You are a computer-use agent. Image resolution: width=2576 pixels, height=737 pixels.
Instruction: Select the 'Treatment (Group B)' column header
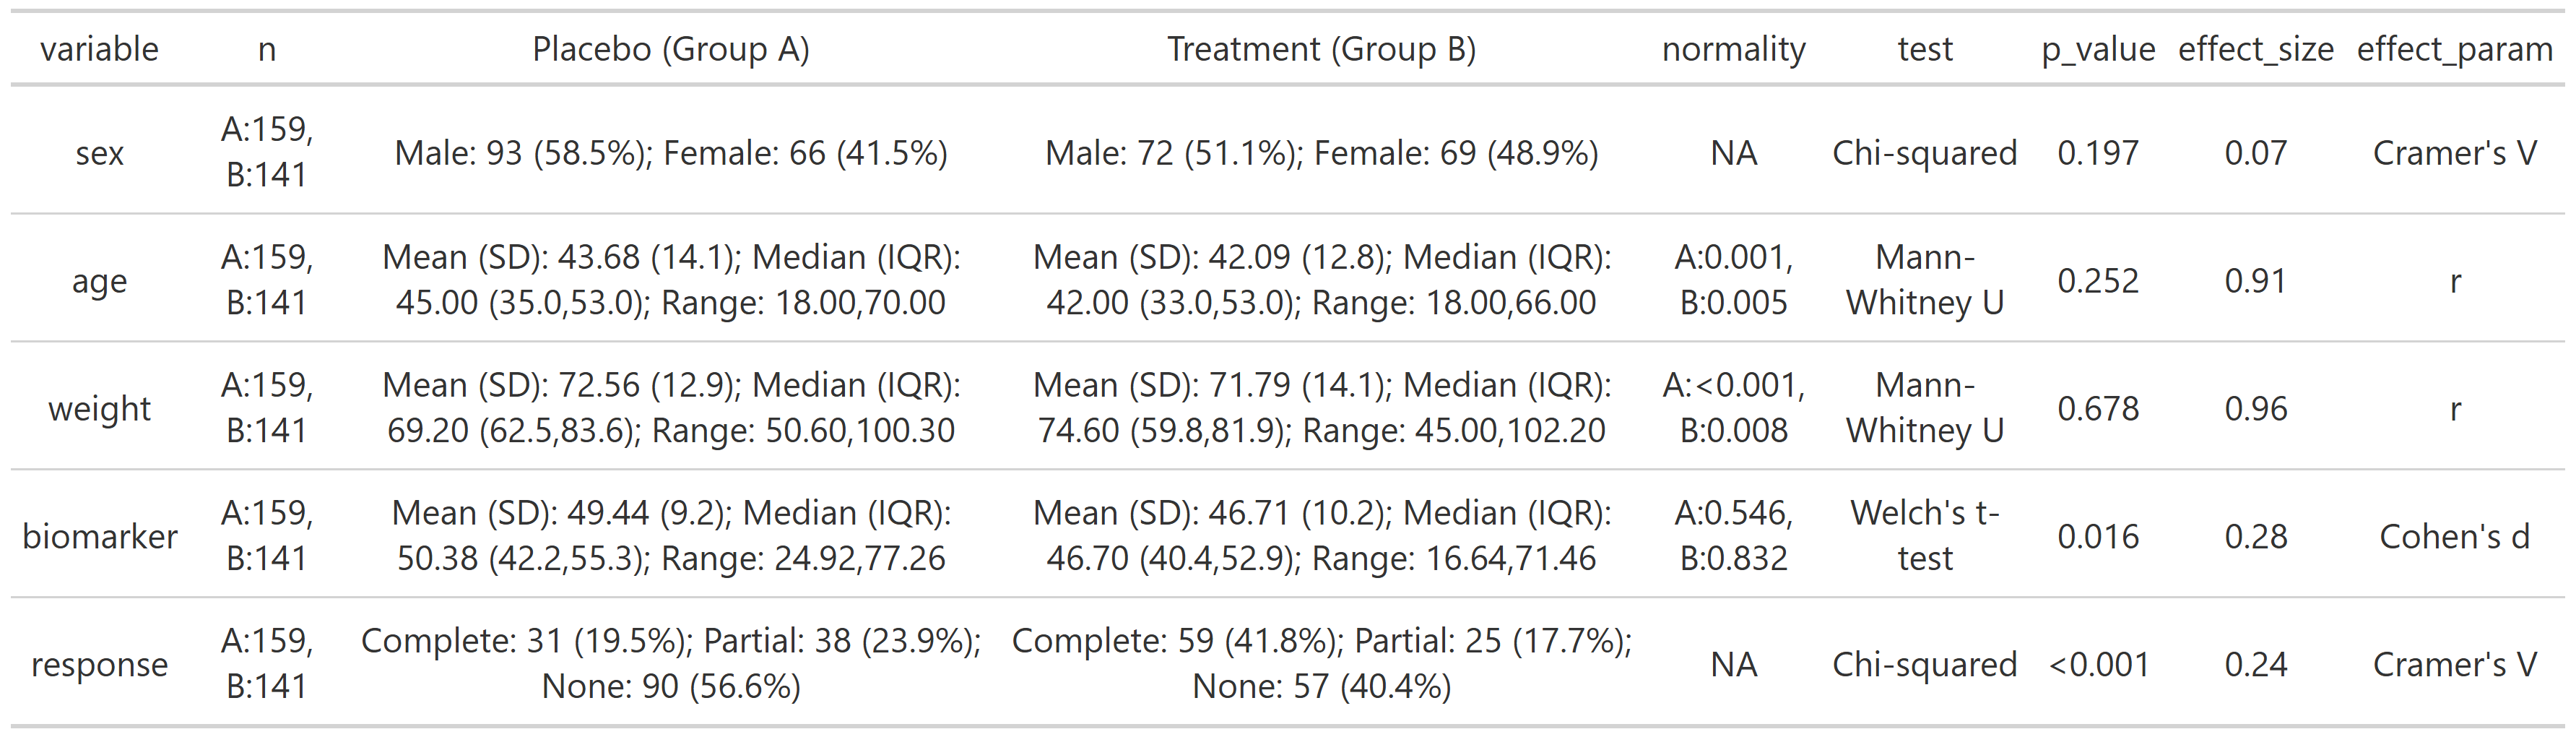[x=1321, y=49]
